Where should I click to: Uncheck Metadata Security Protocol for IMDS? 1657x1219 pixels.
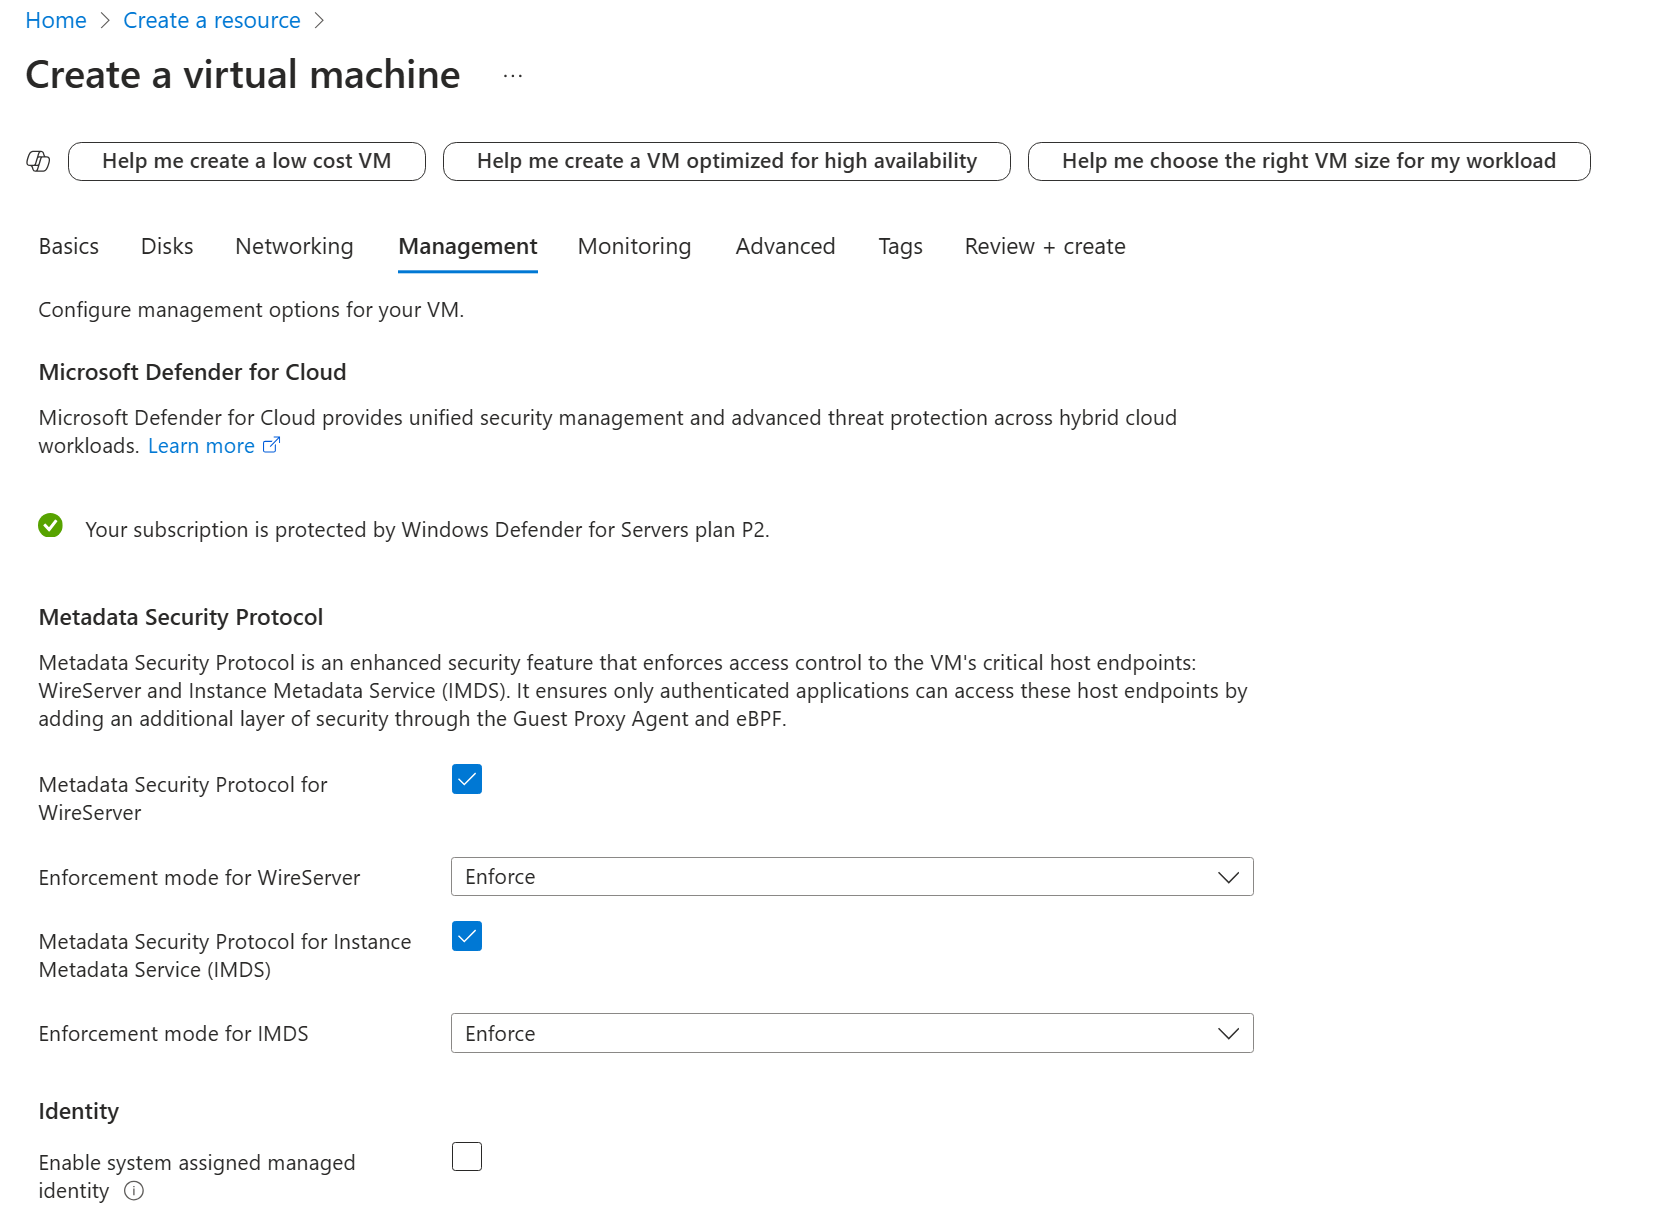[x=466, y=936]
